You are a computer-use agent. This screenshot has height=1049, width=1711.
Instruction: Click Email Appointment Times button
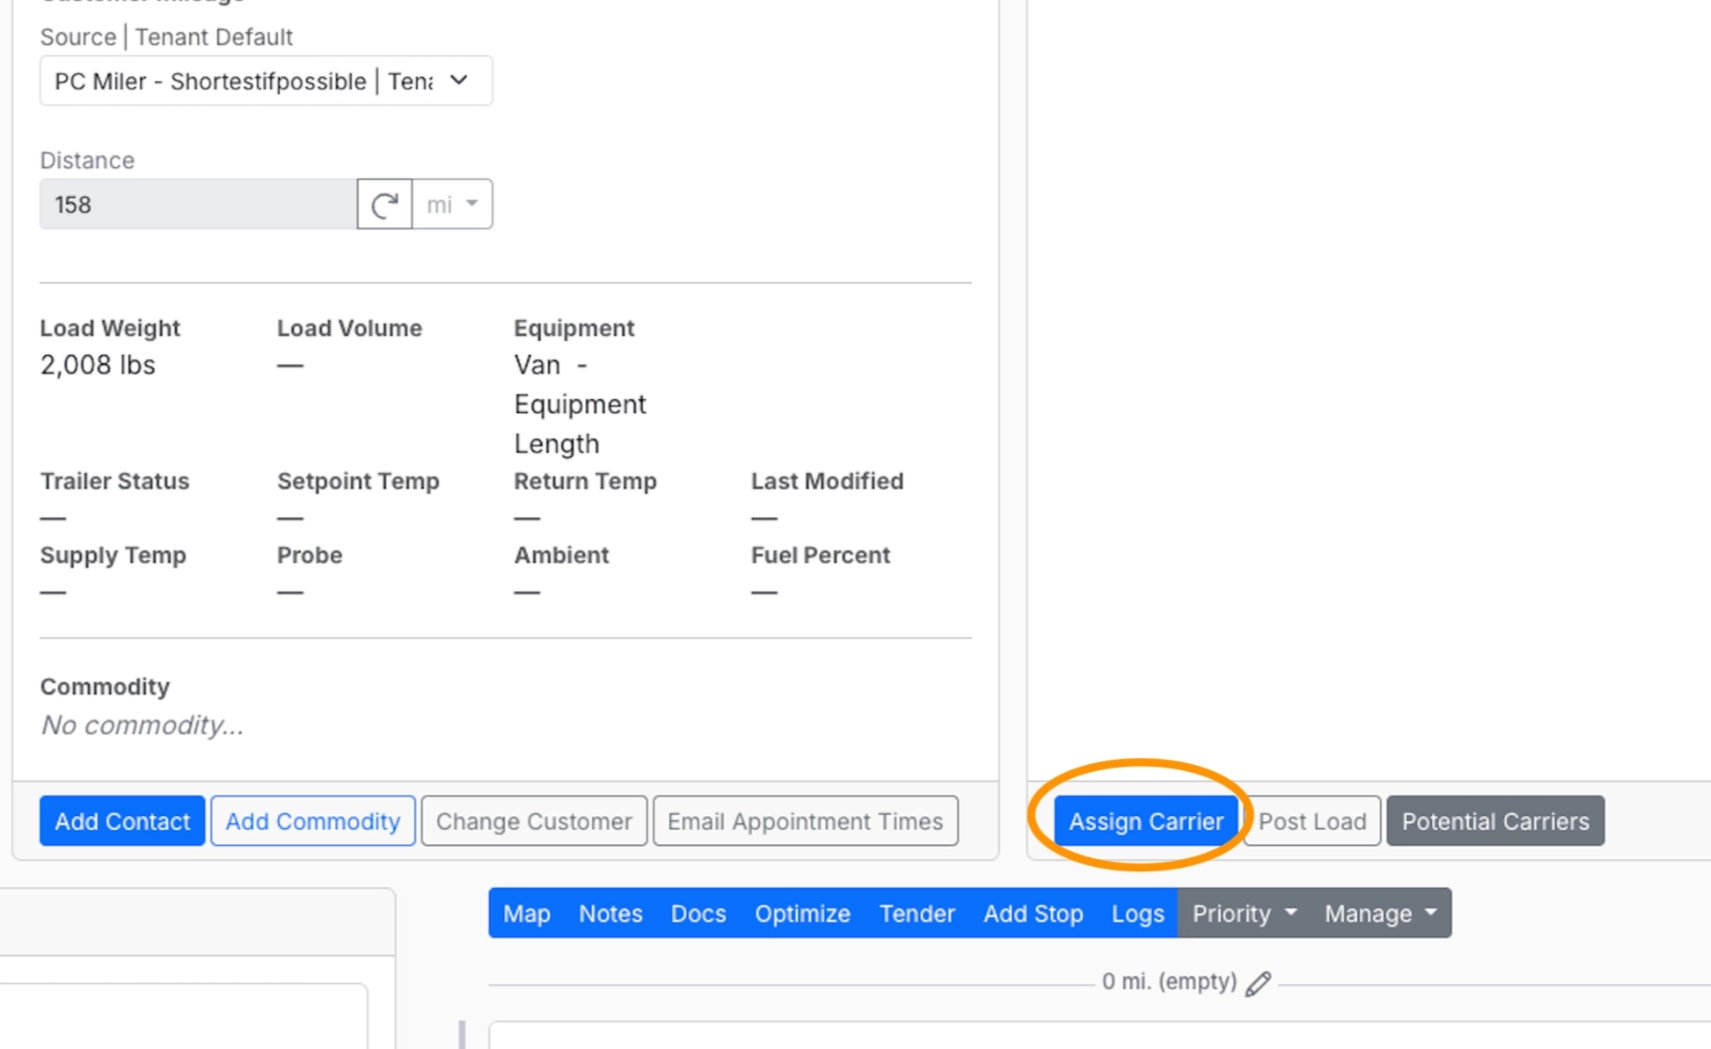pyautogui.click(x=805, y=821)
